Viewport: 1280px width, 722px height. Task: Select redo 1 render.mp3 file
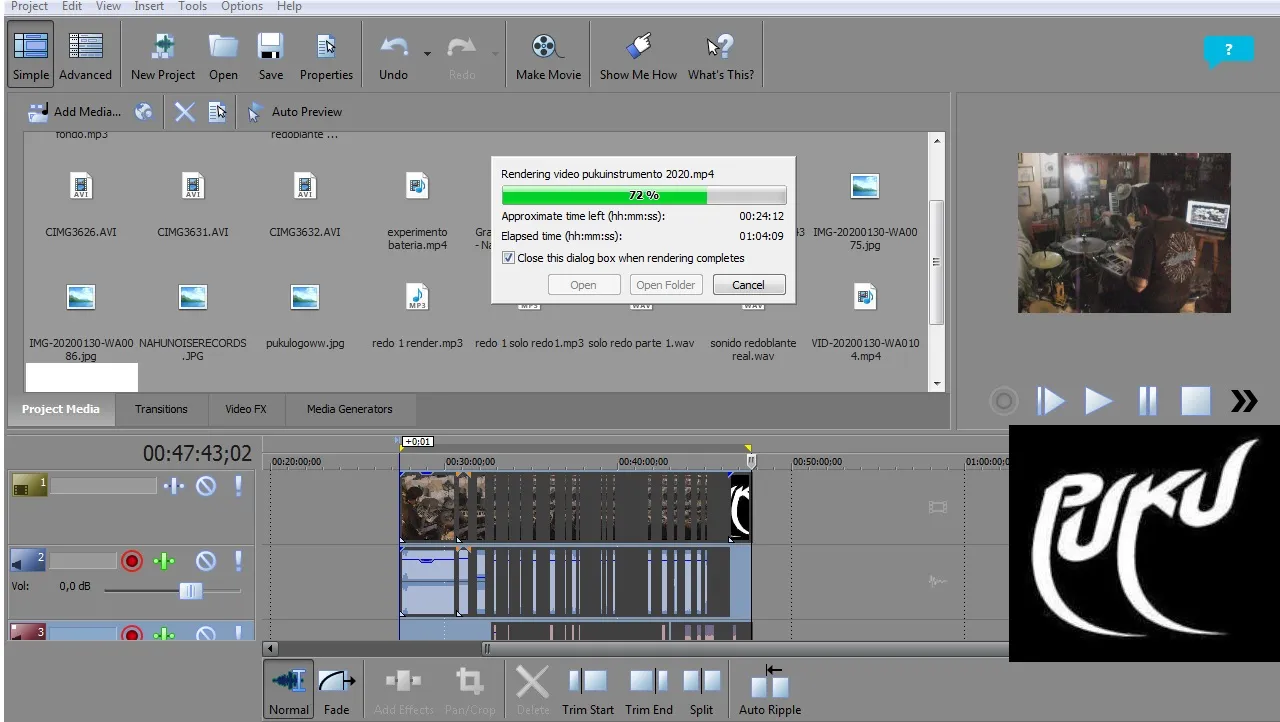[x=417, y=316]
